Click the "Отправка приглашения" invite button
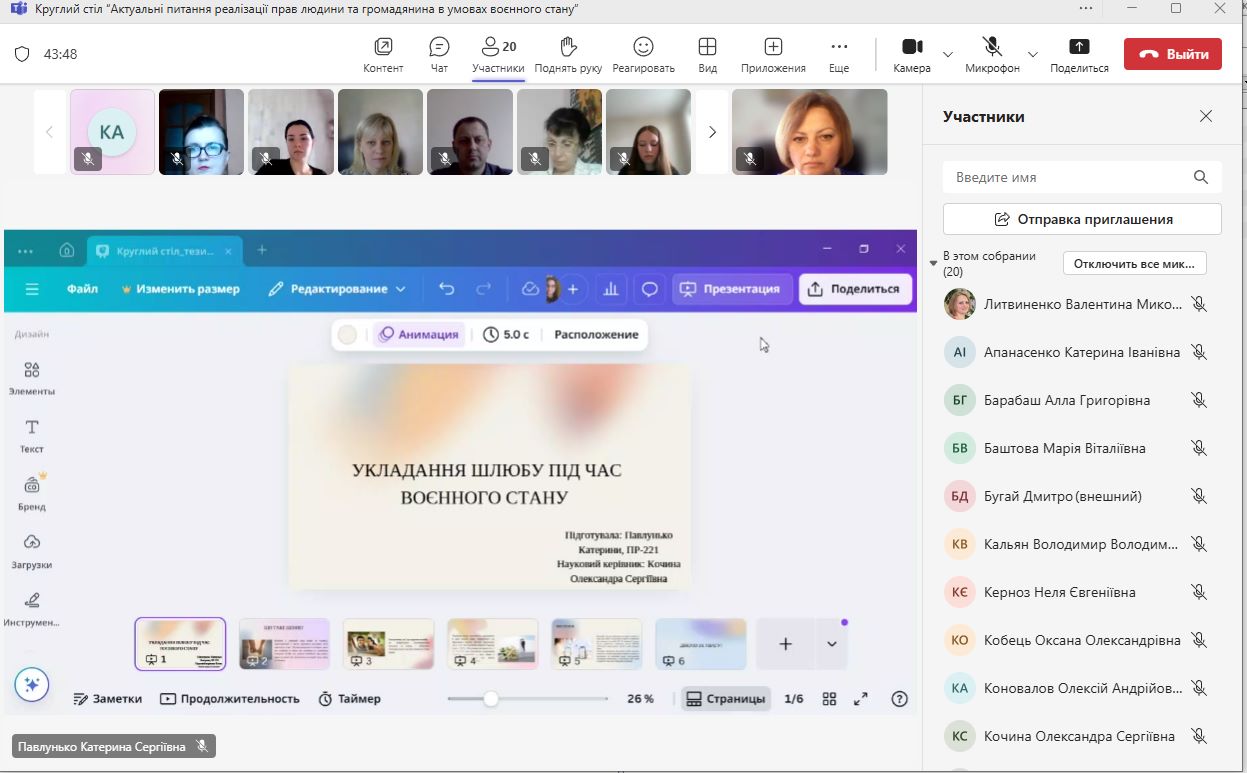Screen dimensions: 1247x773 point(1082,219)
